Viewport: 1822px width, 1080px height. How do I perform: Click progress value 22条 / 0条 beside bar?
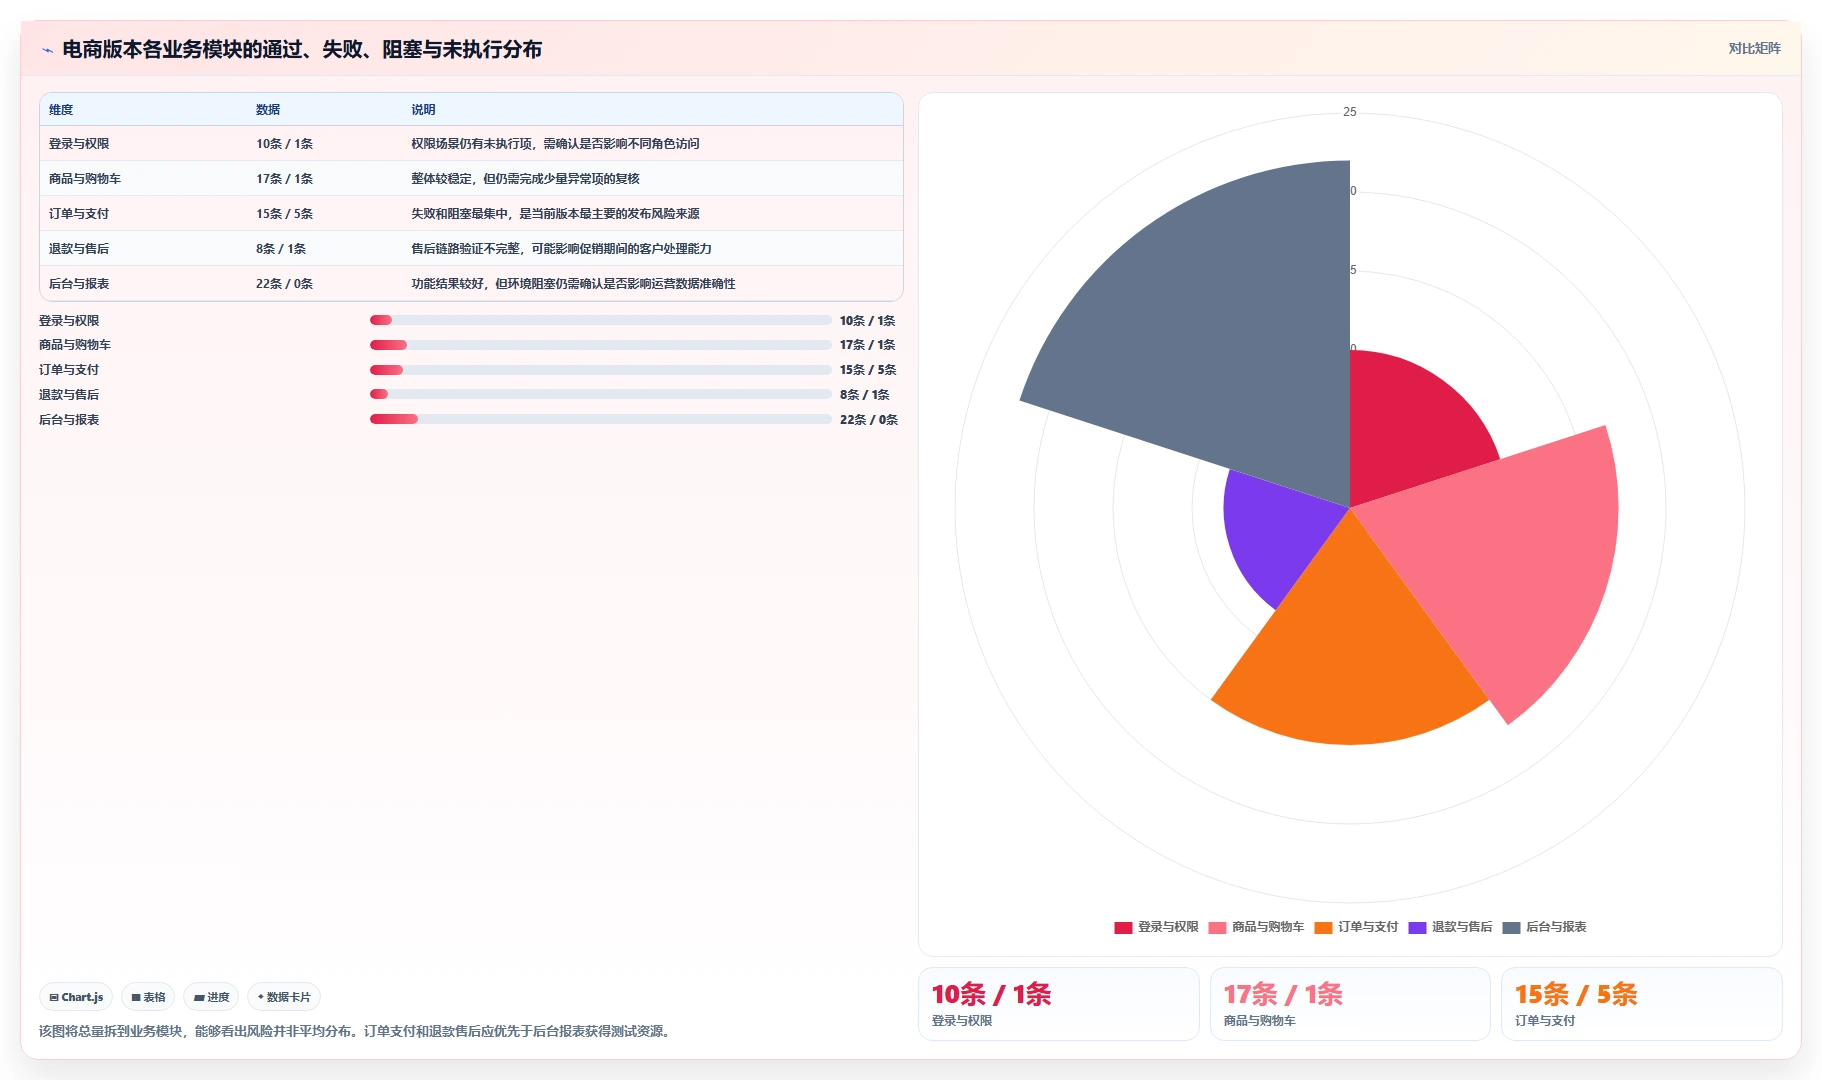(869, 420)
